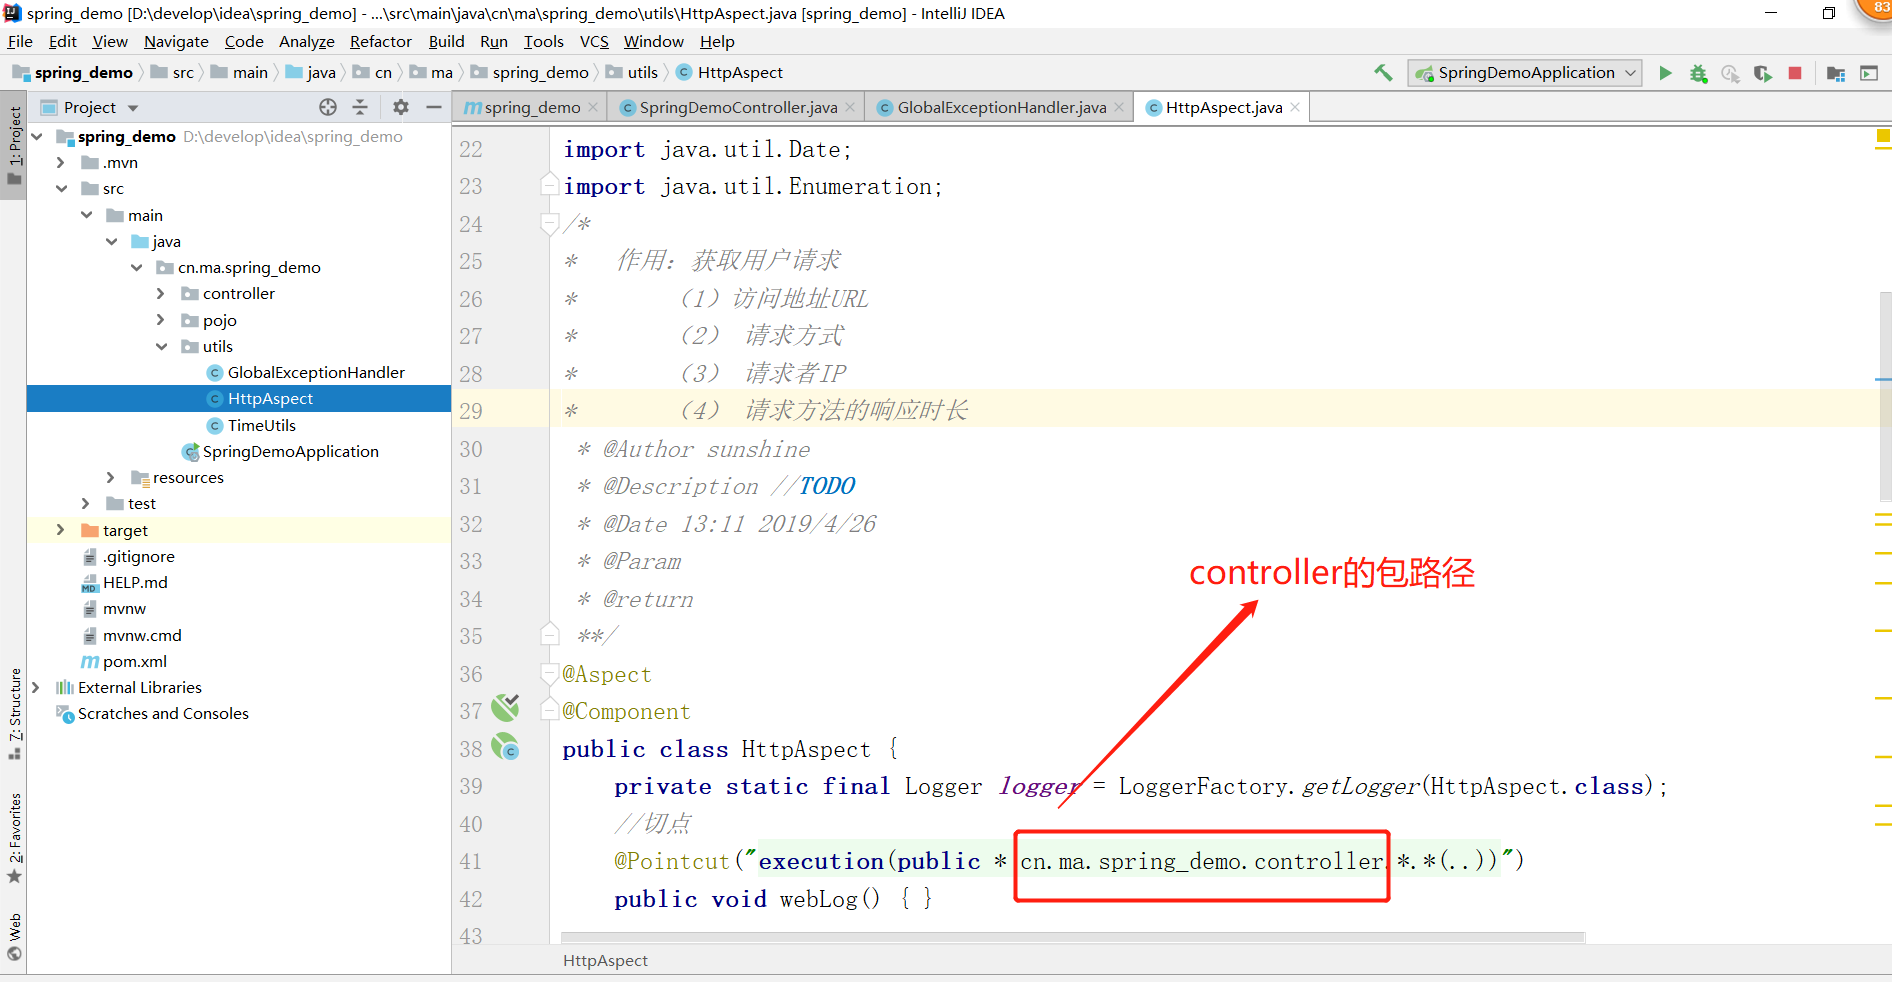Image resolution: width=1892 pixels, height=982 pixels.
Task: Click the run anything icon at toolbar end
Action: coord(1869,73)
